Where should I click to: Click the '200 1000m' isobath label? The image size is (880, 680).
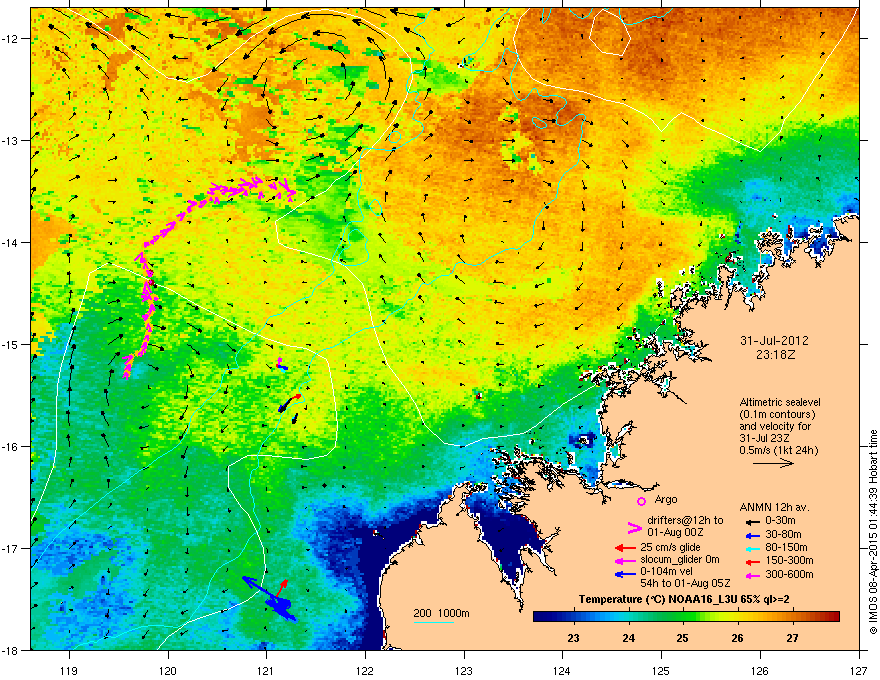tap(441, 613)
